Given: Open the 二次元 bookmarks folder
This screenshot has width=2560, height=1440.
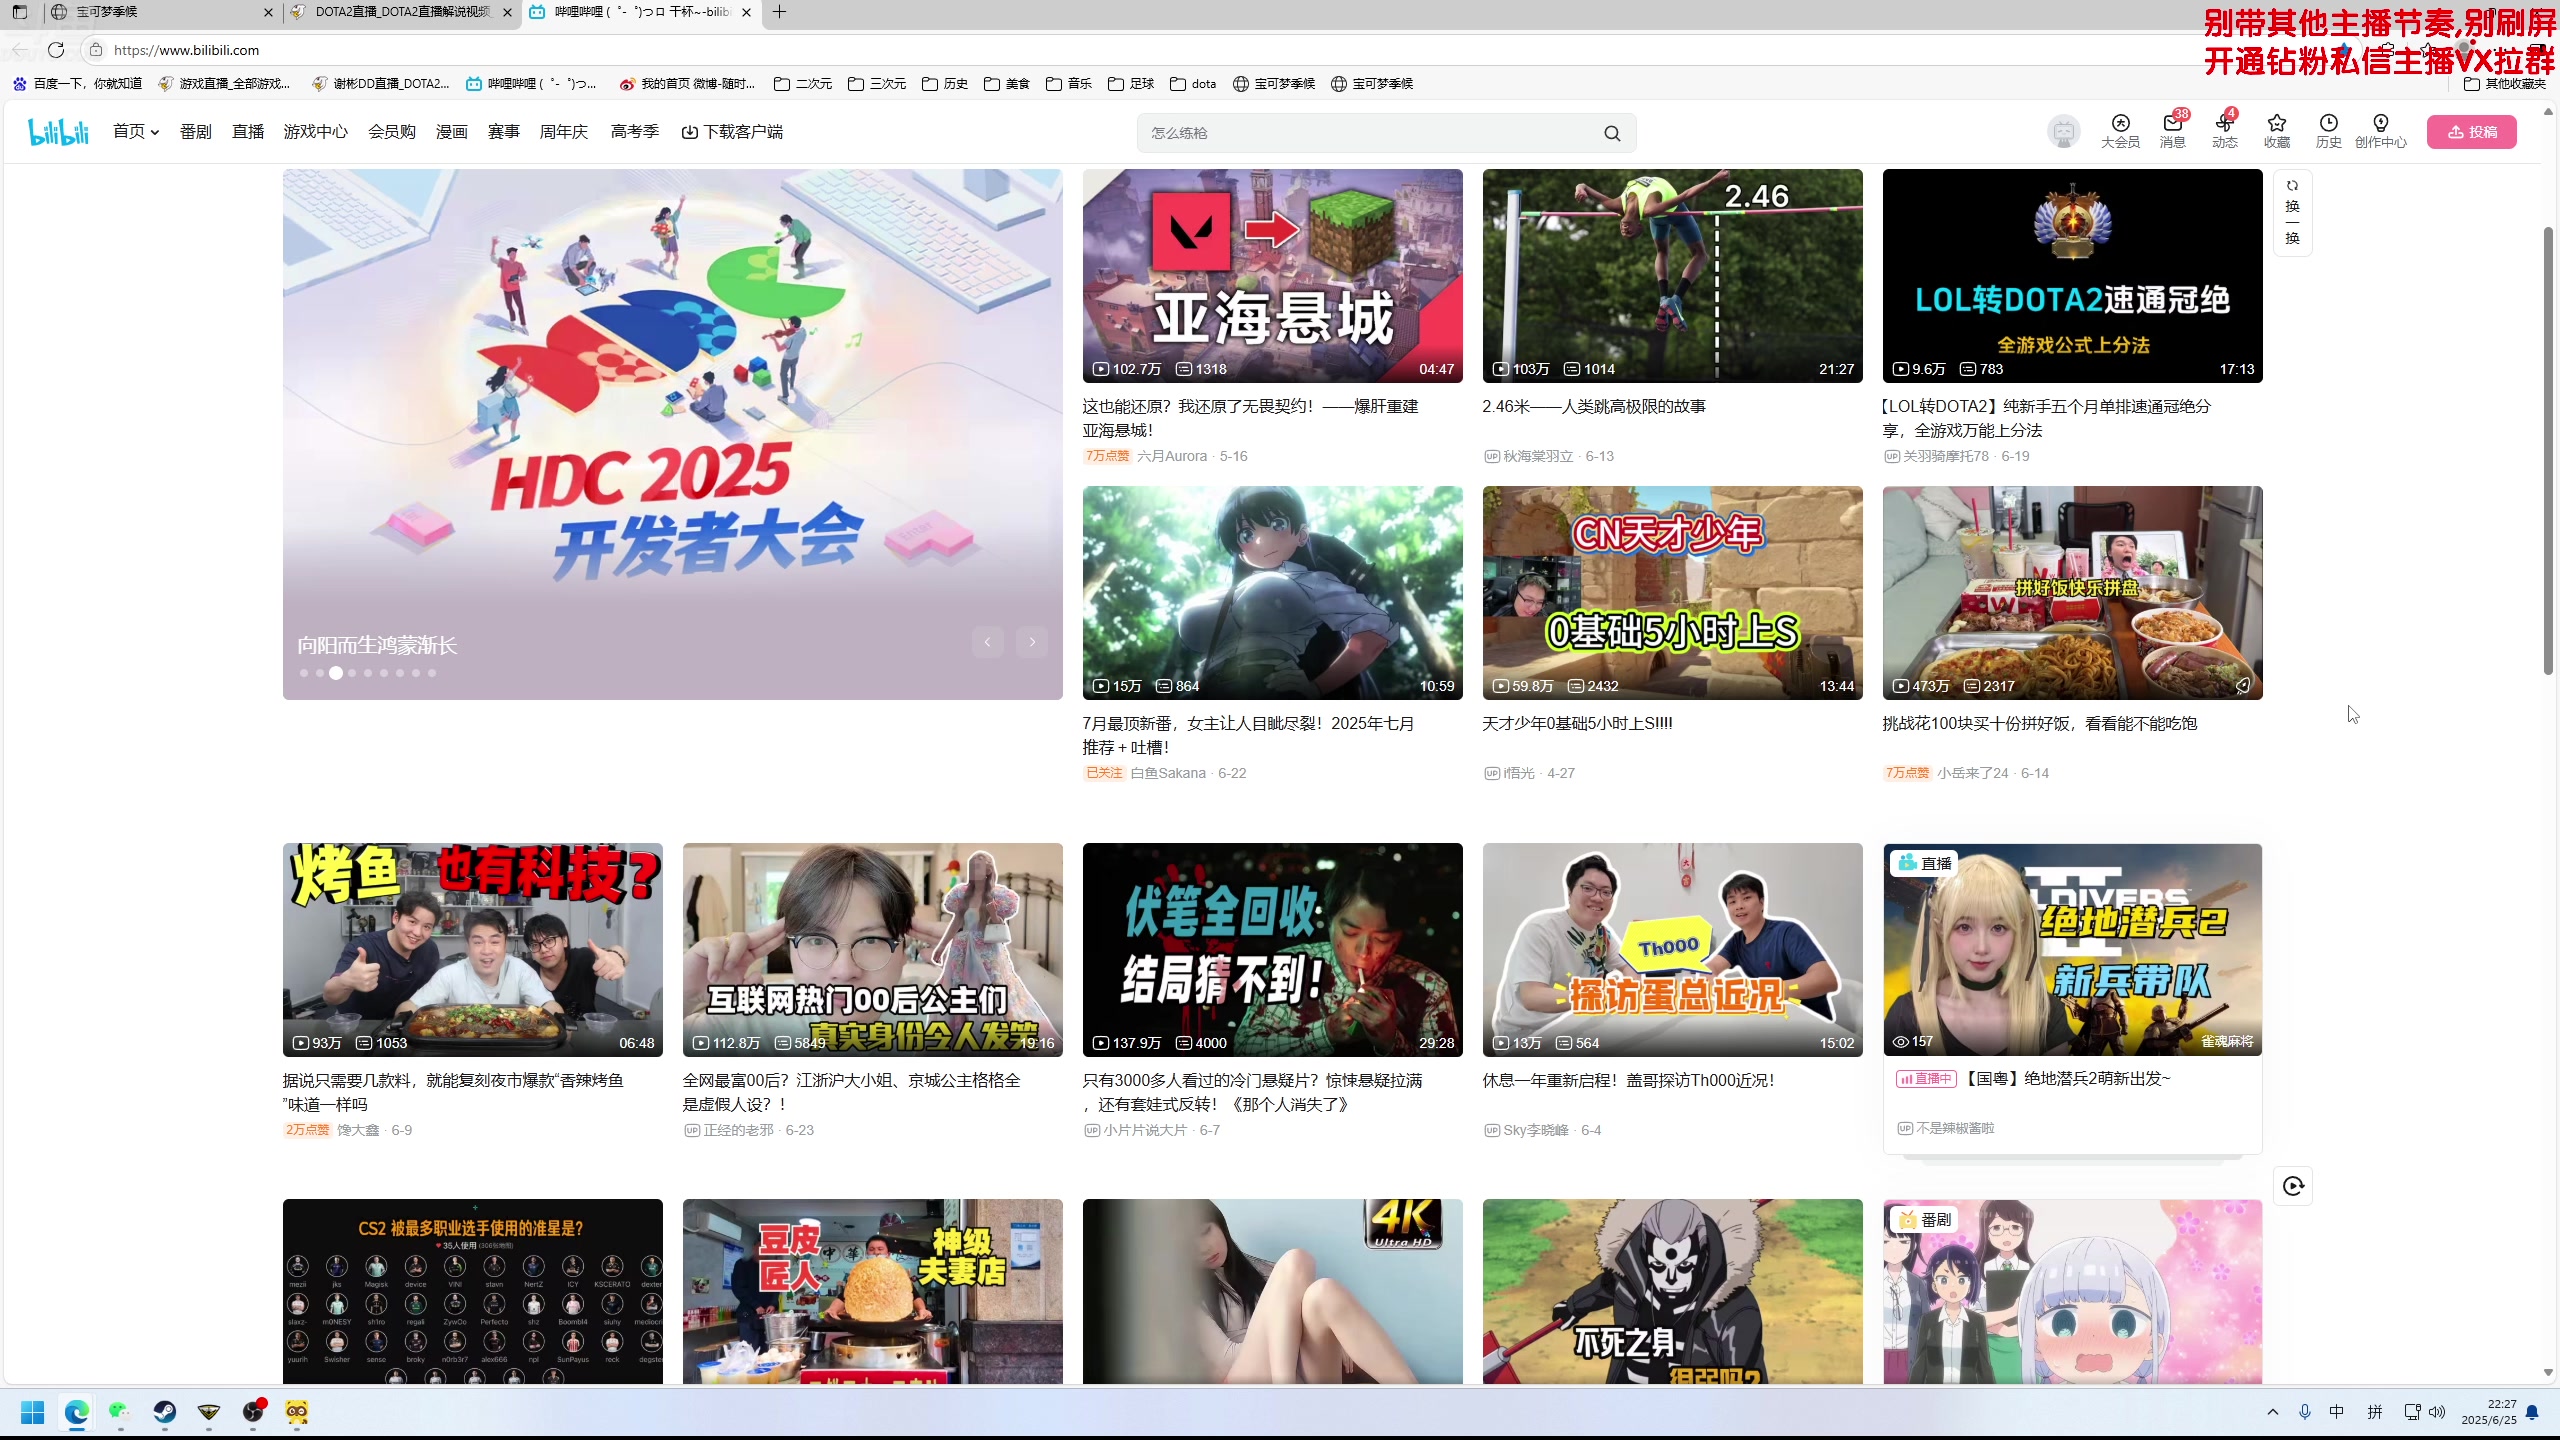Looking at the screenshot, I should 802,84.
